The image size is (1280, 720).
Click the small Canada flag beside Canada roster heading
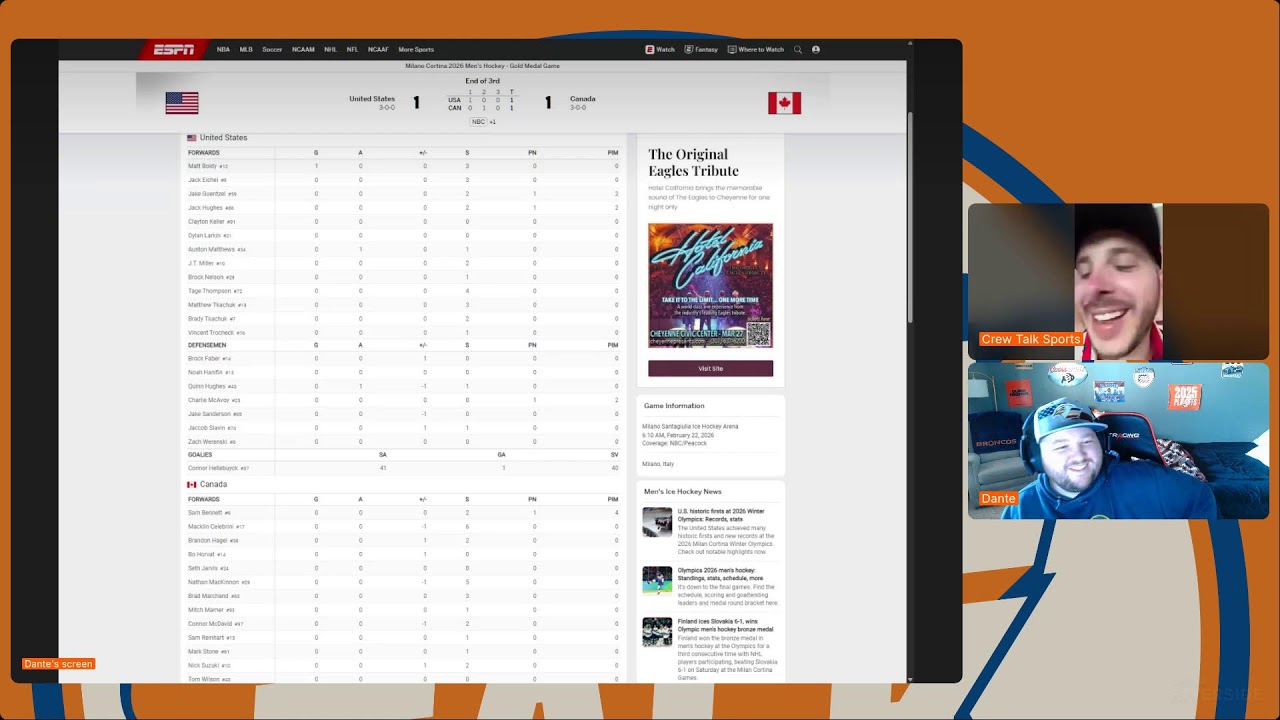(x=191, y=485)
